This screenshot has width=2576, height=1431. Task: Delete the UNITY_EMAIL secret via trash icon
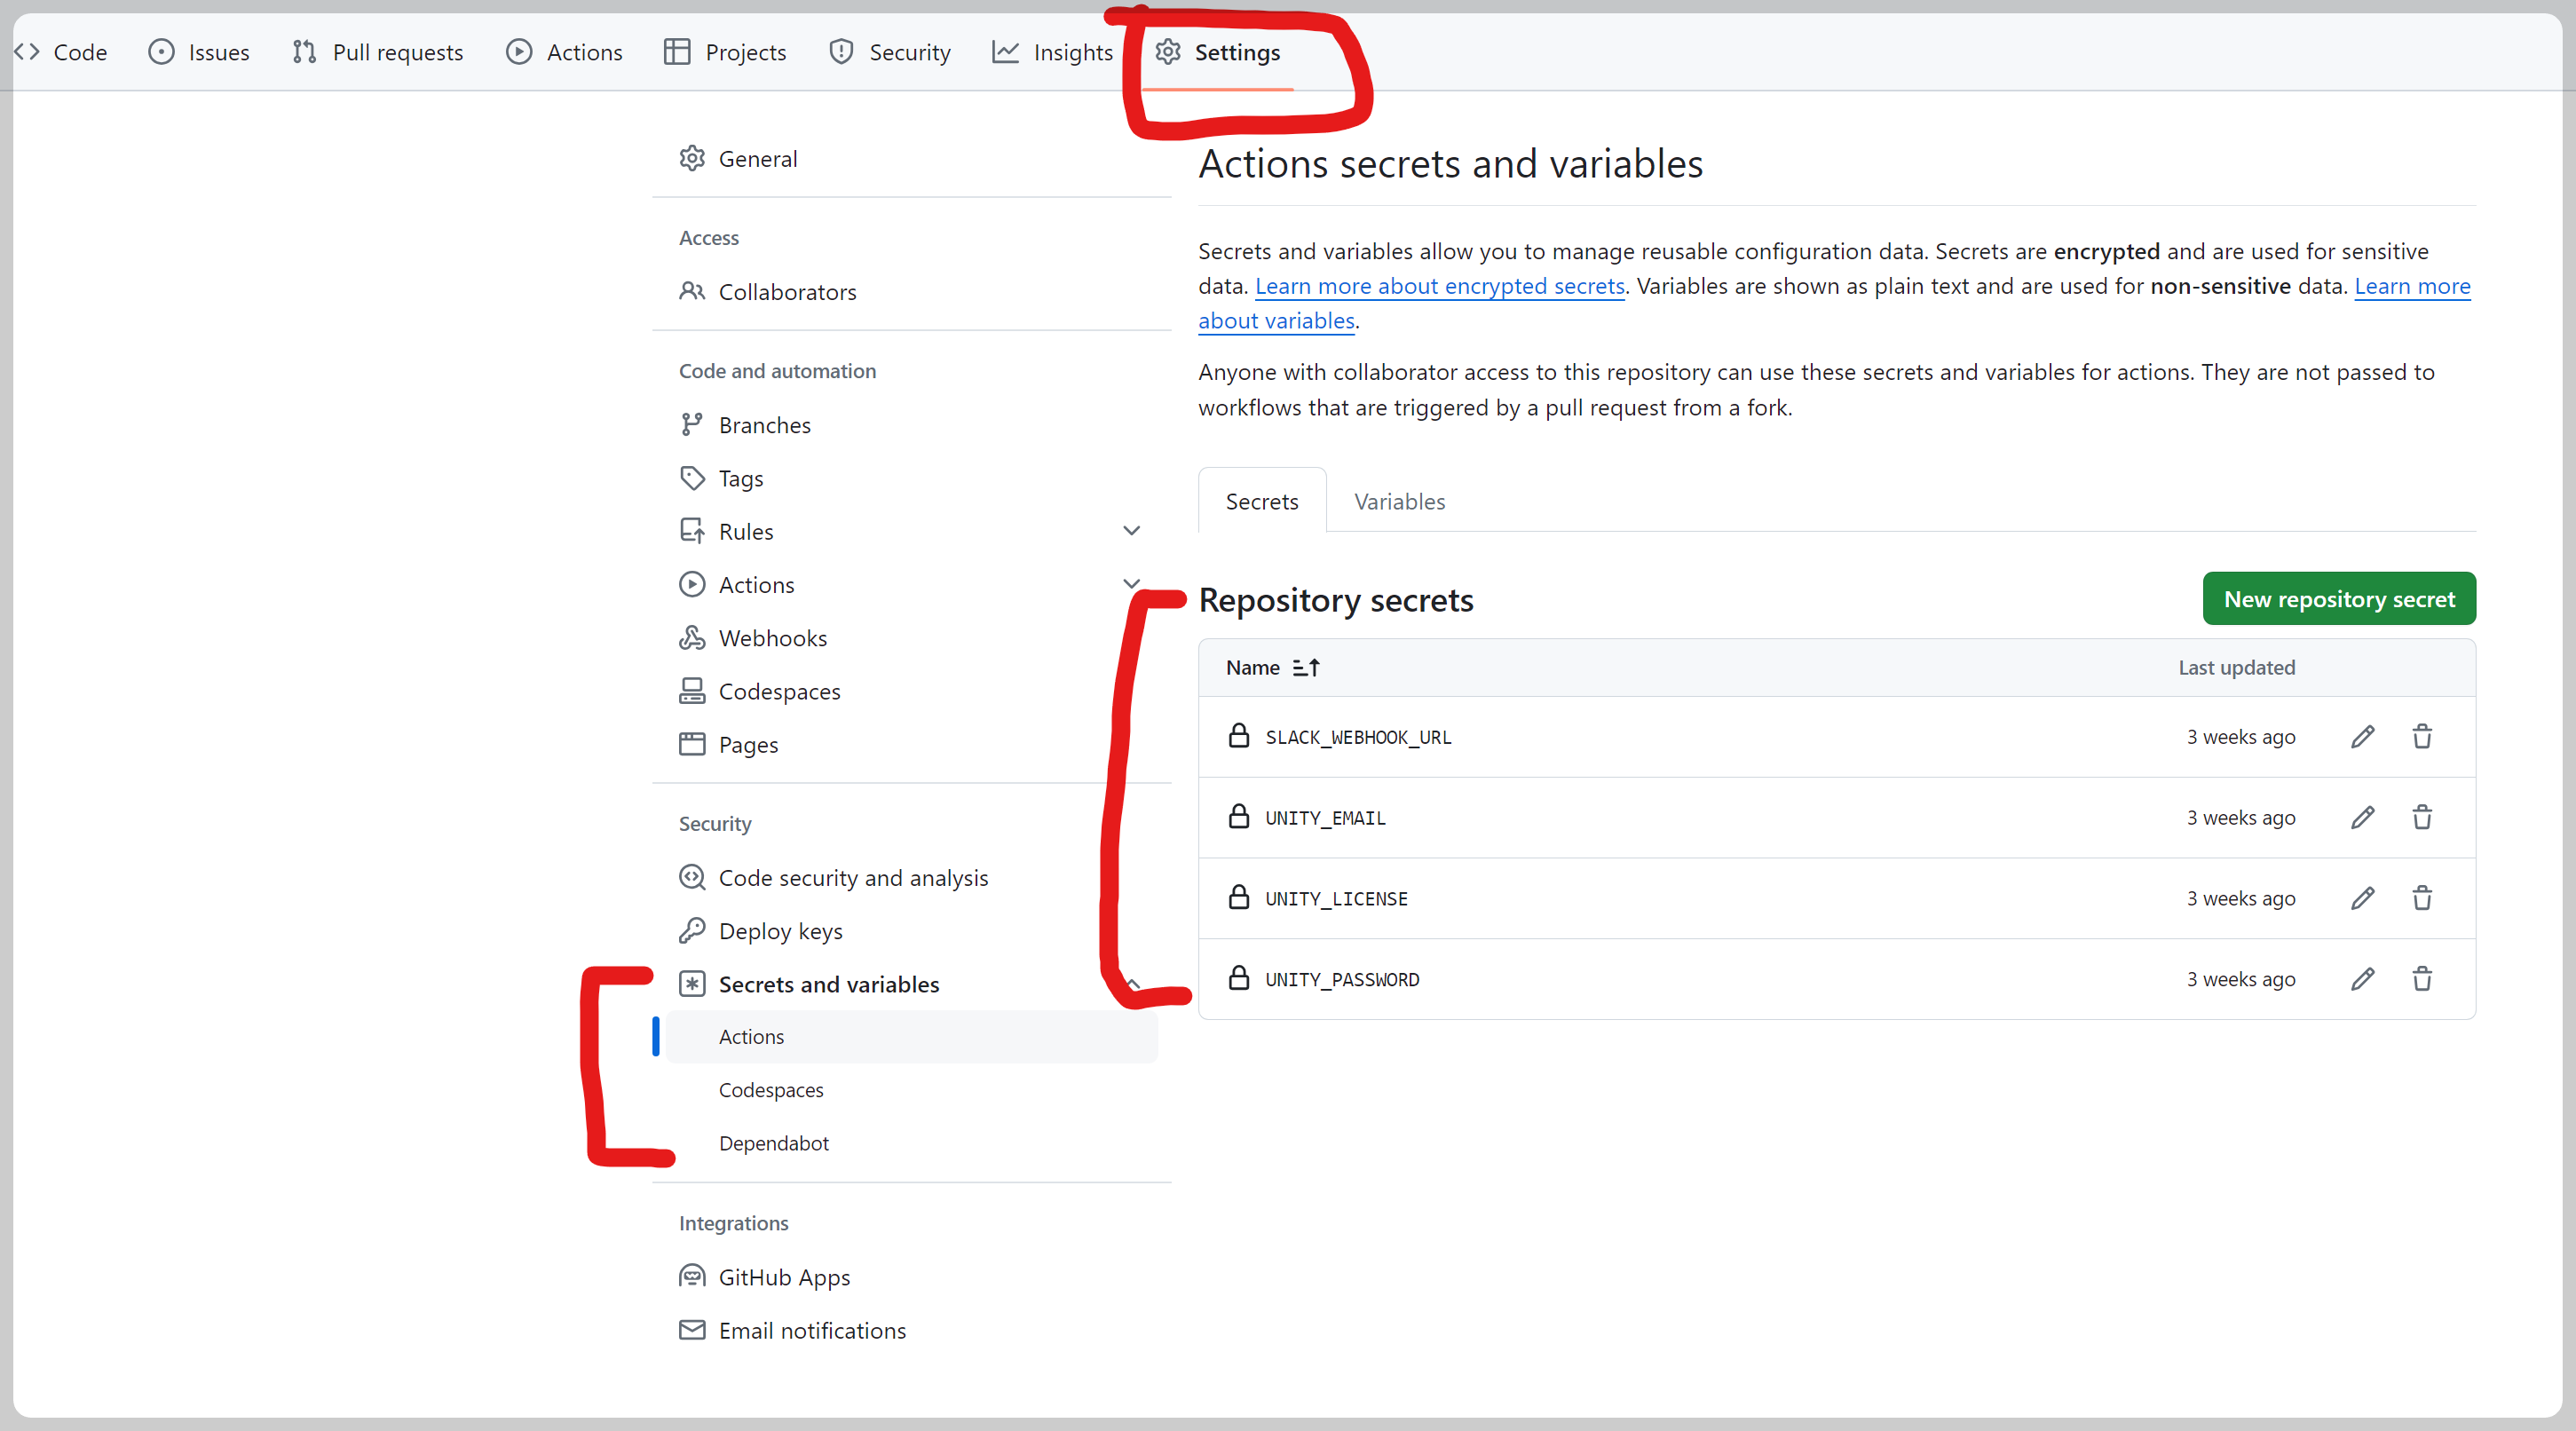click(2421, 818)
